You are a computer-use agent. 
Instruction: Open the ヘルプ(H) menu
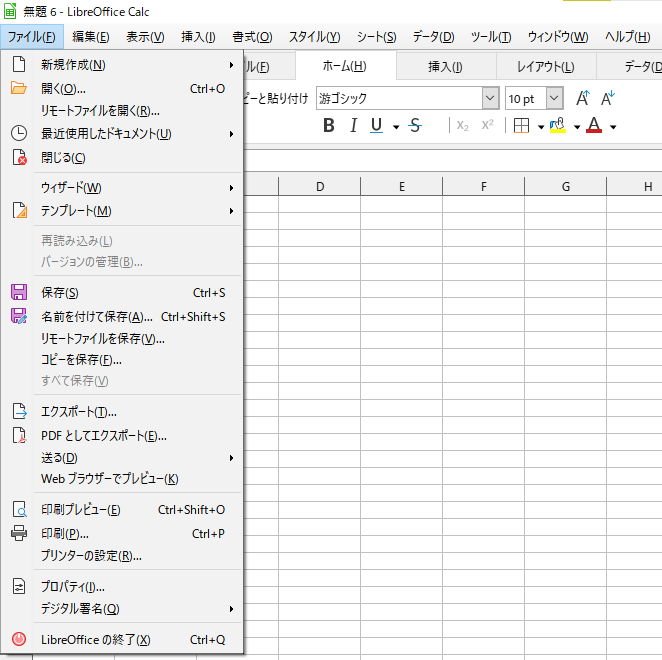pos(627,37)
